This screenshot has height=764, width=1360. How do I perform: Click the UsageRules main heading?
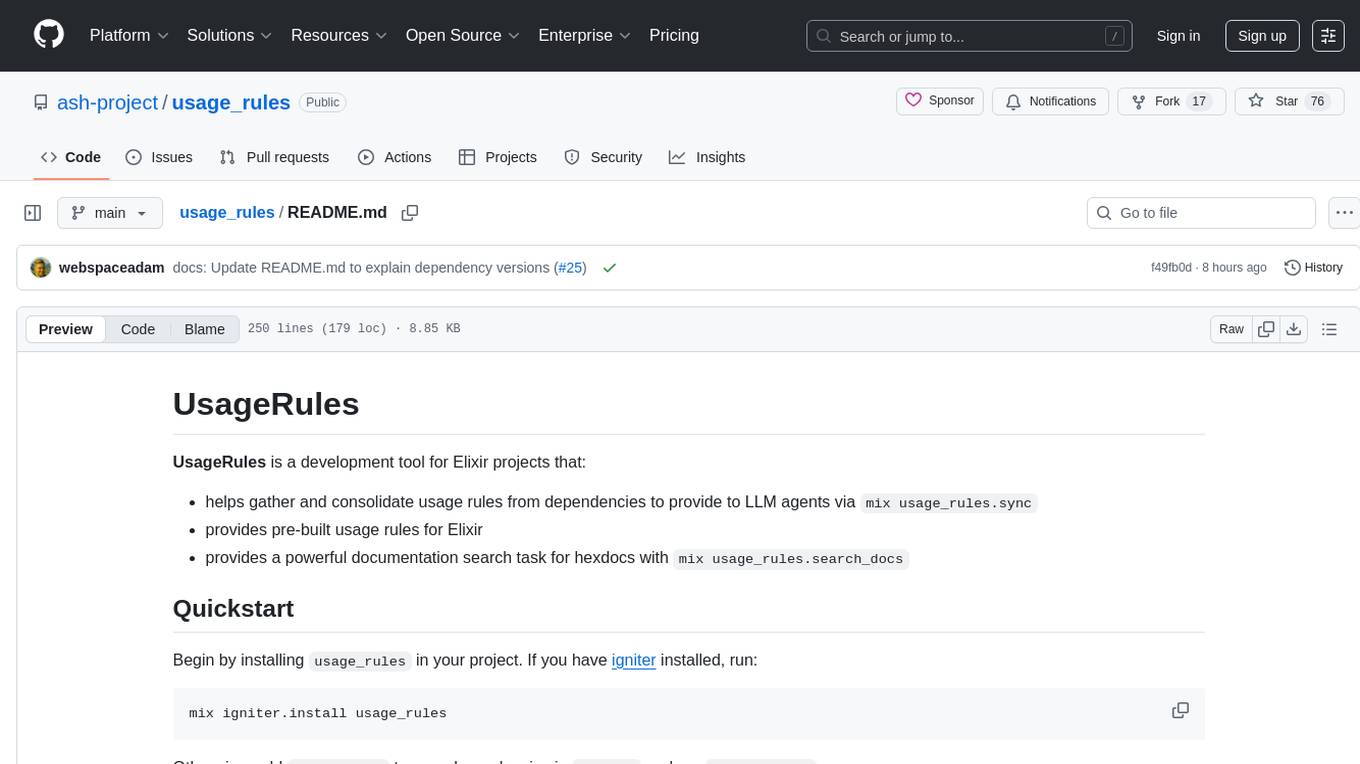click(x=266, y=404)
